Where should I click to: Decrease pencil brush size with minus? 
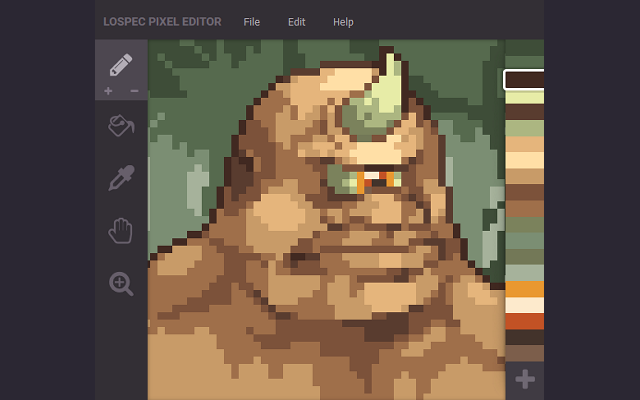click(134, 91)
